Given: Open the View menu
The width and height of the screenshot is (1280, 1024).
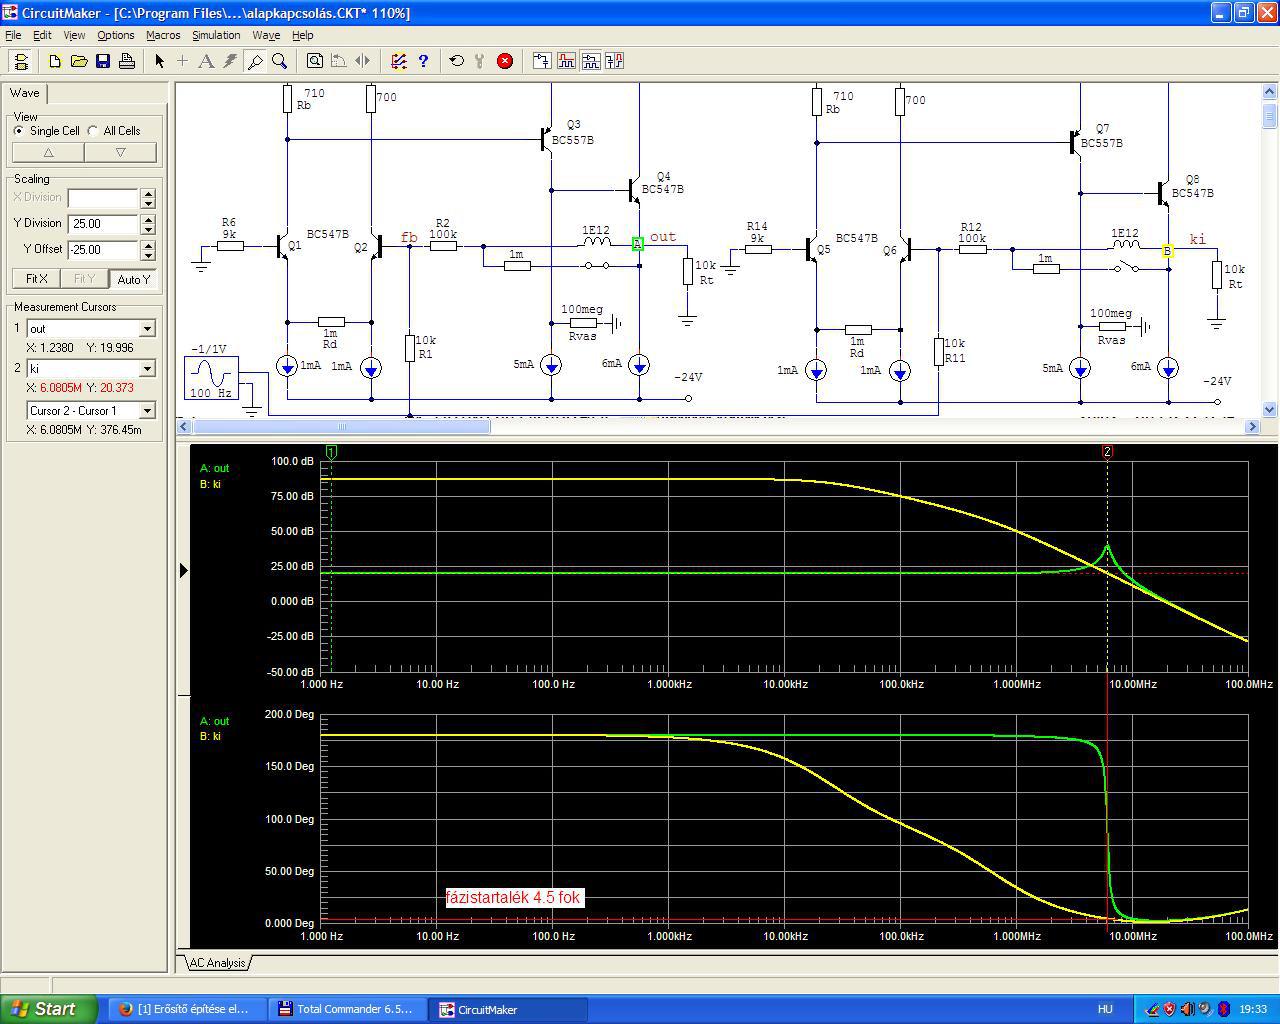Looking at the screenshot, I should 74,35.
